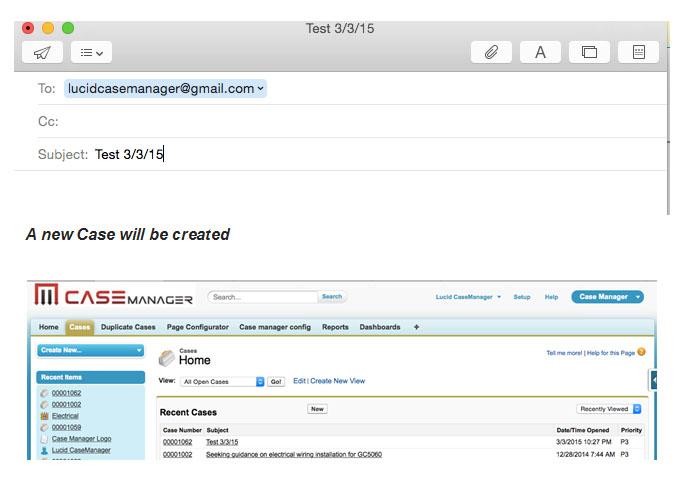Screen dimensions: 694x487
Task: Click the case icon beside sidebar 00001062
Action: (44, 393)
